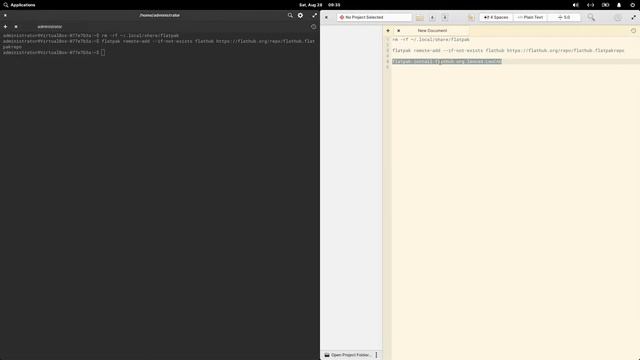Screen dimensions: 640x360
Task: Close the New Document tab
Action: [399, 31]
